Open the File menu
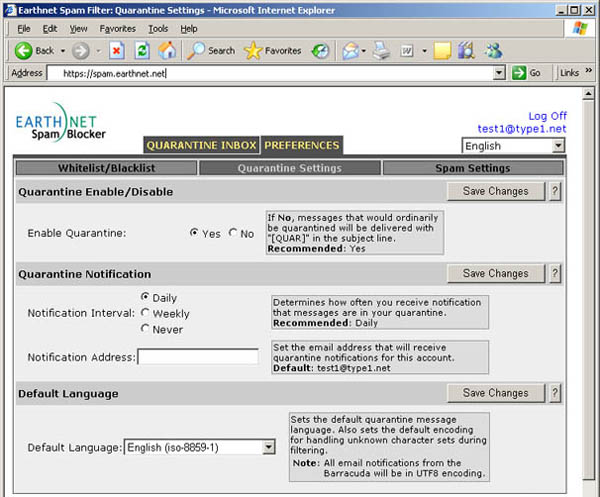 pos(24,29)
